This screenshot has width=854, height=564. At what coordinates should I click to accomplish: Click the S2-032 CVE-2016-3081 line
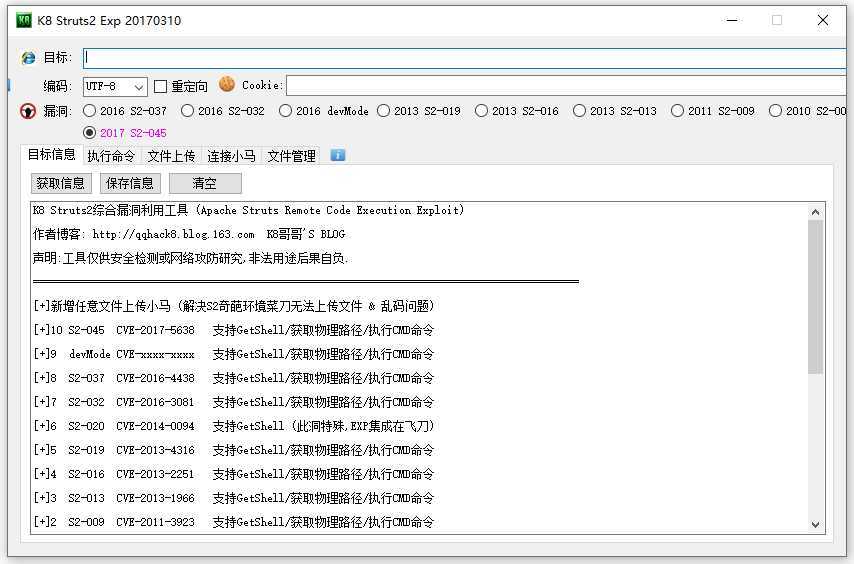click(x=234, y=402)
